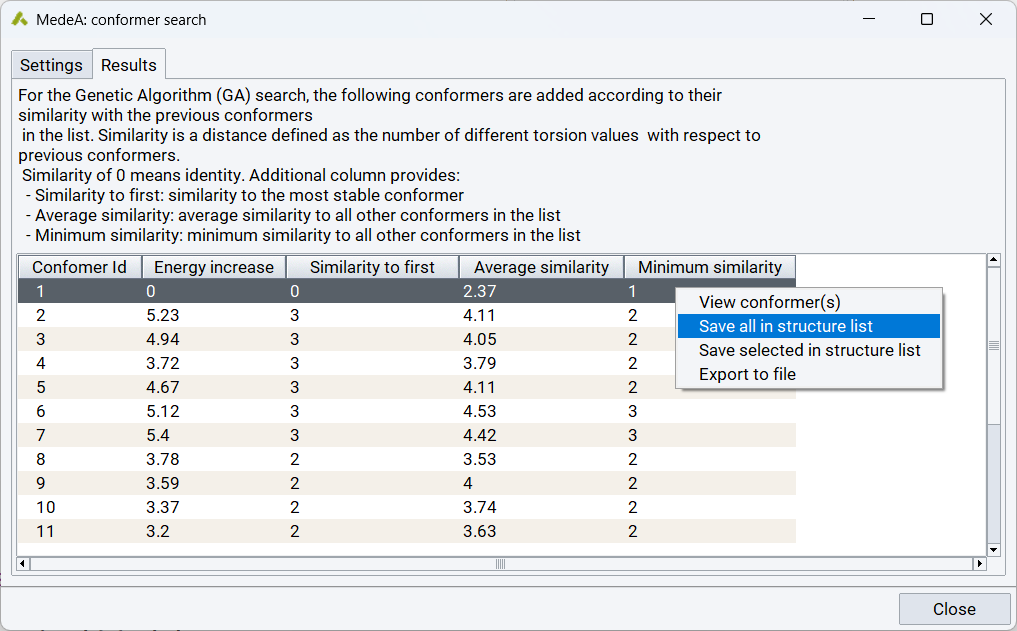Screen dimensions: 1017x631
Task: Select conformer row with Id 10
Action: point(407,507)
